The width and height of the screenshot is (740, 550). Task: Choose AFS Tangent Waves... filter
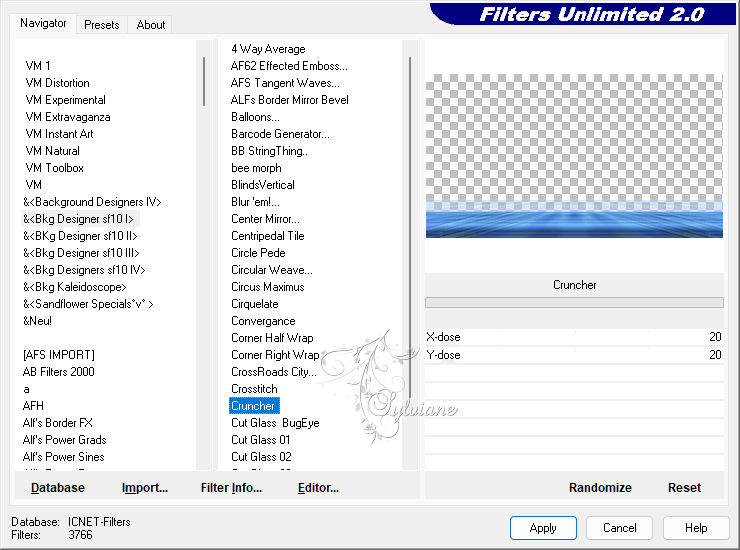pos(285,83)
